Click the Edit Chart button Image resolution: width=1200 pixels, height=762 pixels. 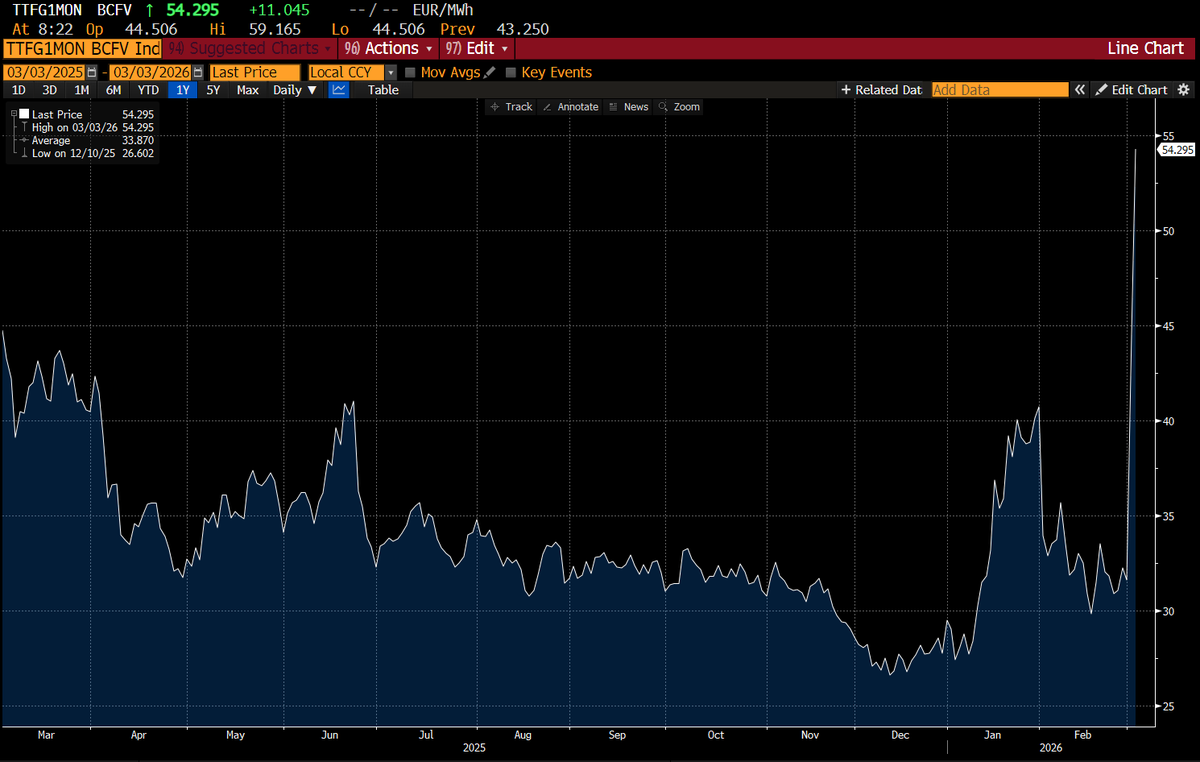[x=1131, y=90]
